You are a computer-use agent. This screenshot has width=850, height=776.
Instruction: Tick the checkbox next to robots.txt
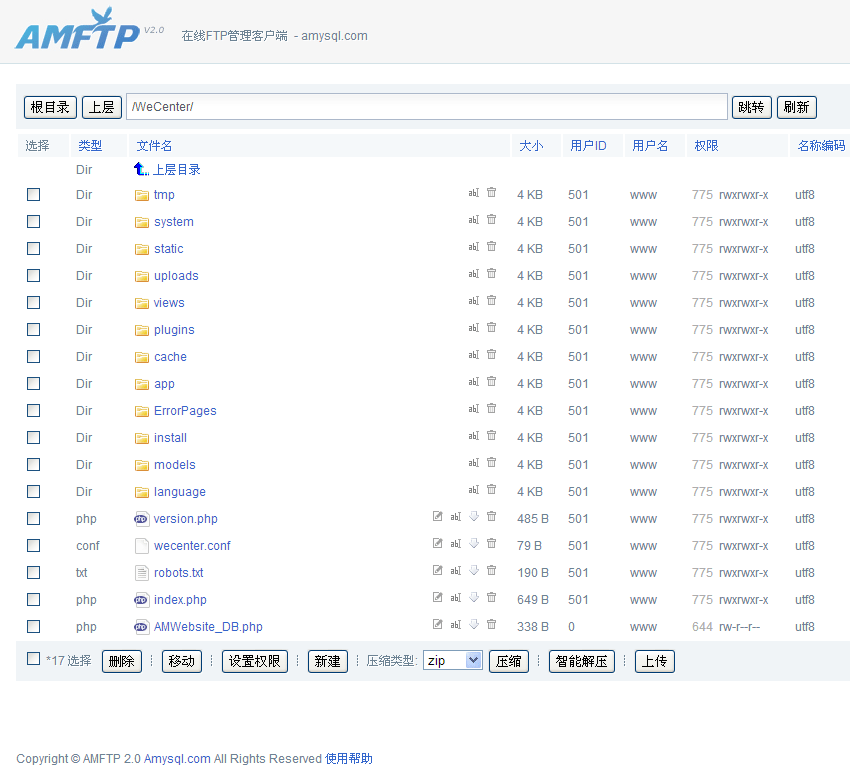pyautogui.click(x=34, y=572)
